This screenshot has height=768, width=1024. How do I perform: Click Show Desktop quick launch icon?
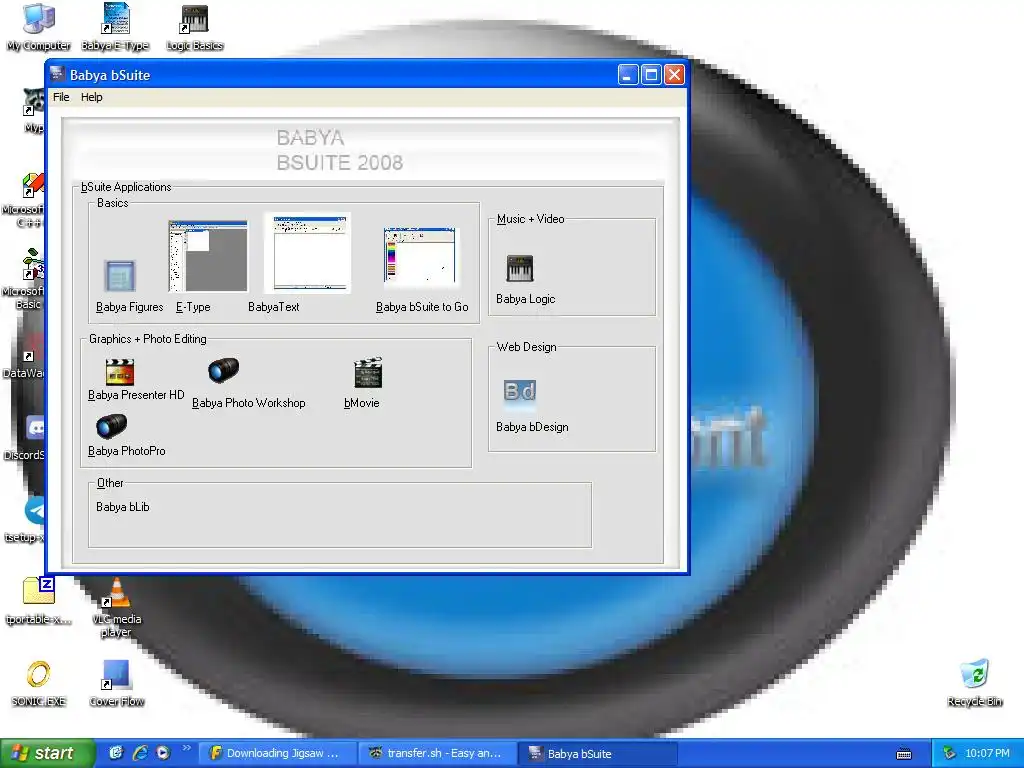116,753
